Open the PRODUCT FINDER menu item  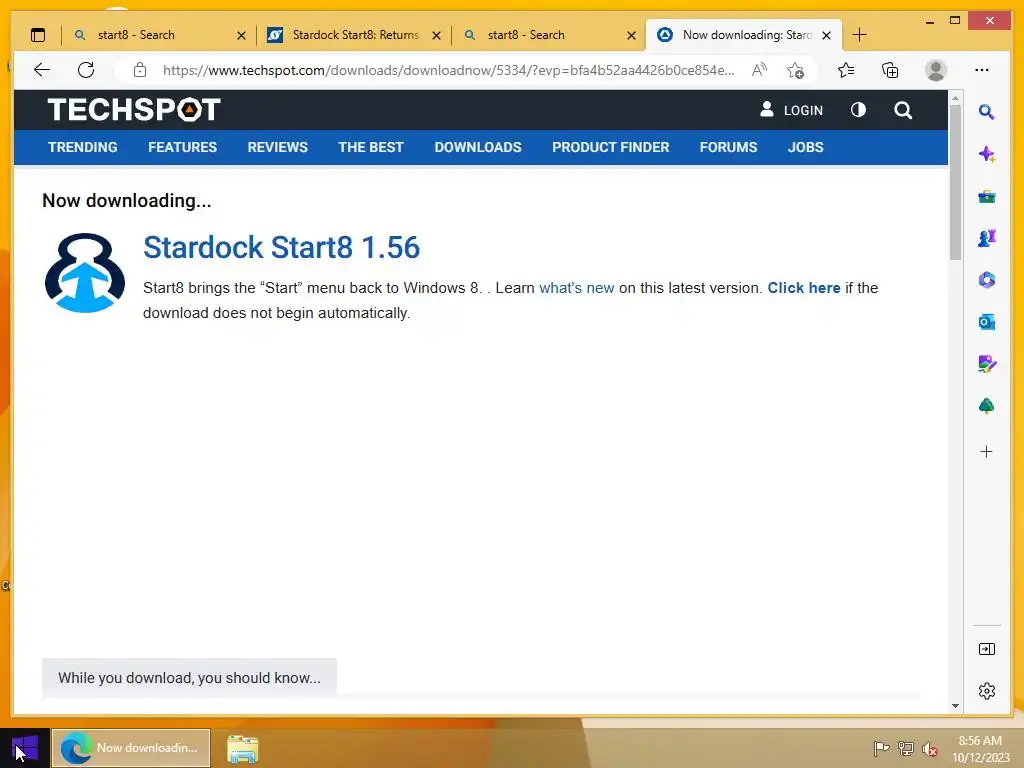611,147
